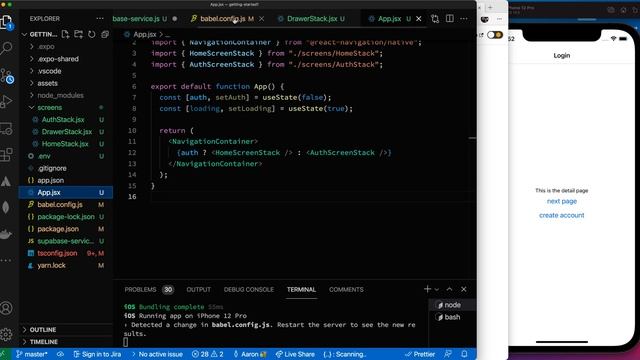
Task: Open the Explorer view in activity bar
Action: (x=7, y=22)
